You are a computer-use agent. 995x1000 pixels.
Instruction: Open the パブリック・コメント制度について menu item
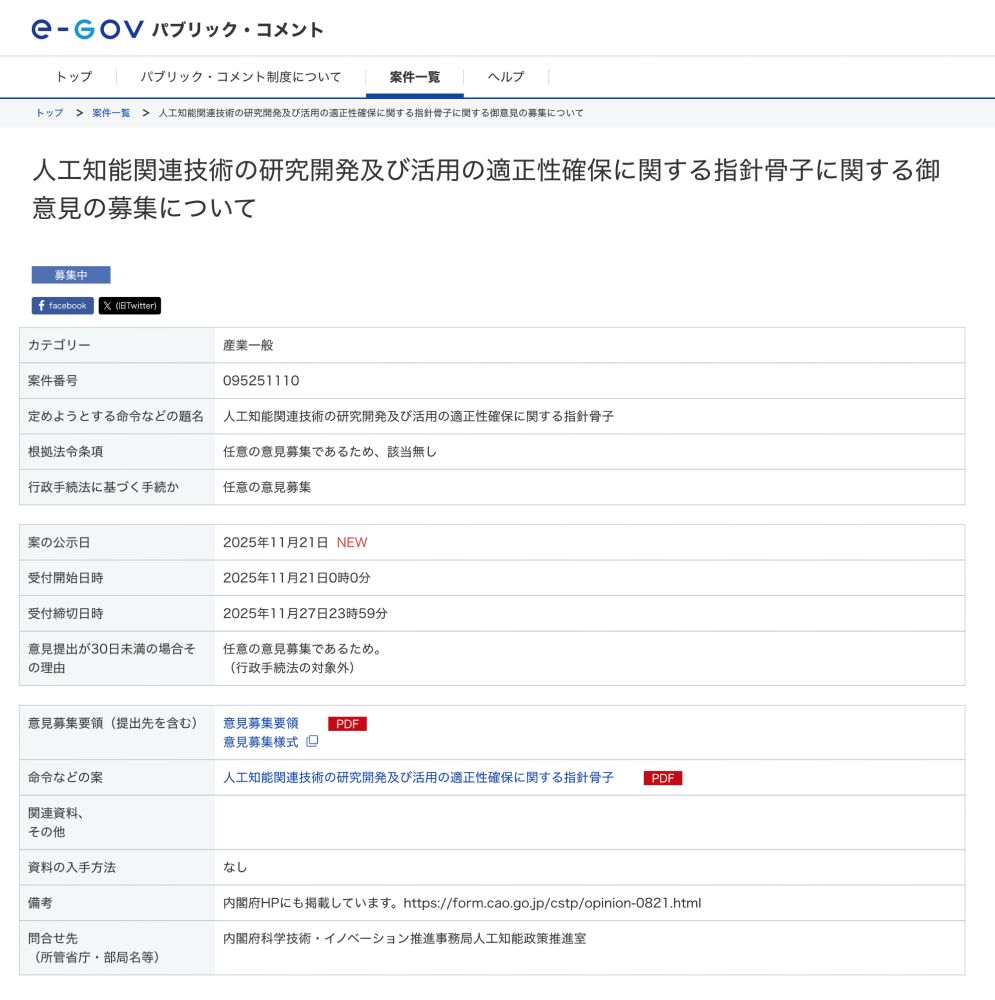(x=243, y=76)
